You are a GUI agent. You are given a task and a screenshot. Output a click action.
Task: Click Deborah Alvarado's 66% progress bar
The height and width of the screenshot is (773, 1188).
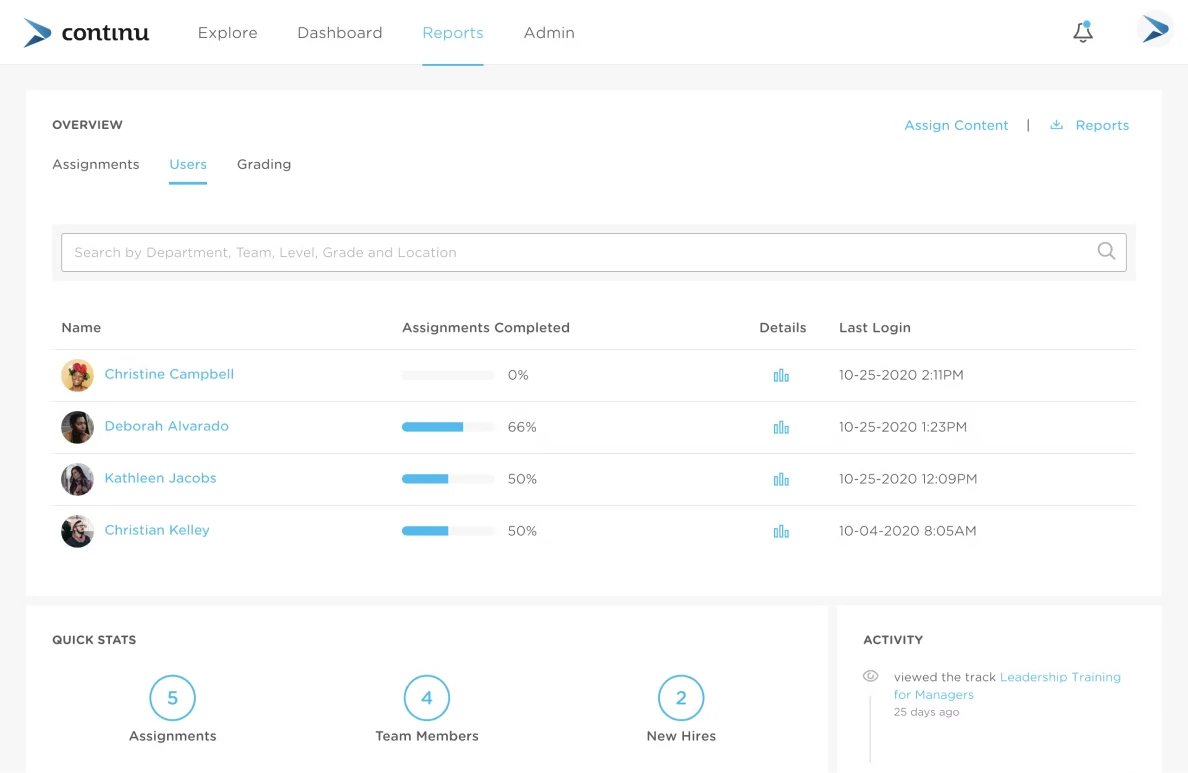pyautogui.click(x=448, y=427)
